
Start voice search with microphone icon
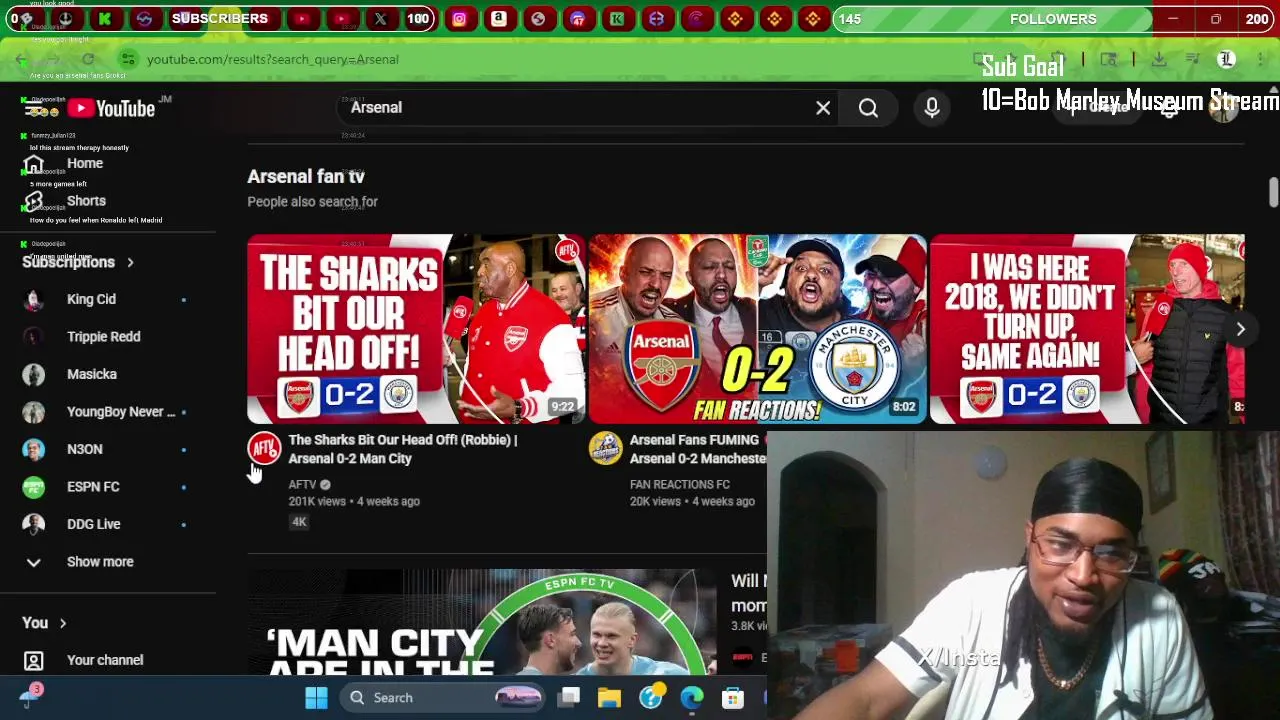[x=932, y=107]
